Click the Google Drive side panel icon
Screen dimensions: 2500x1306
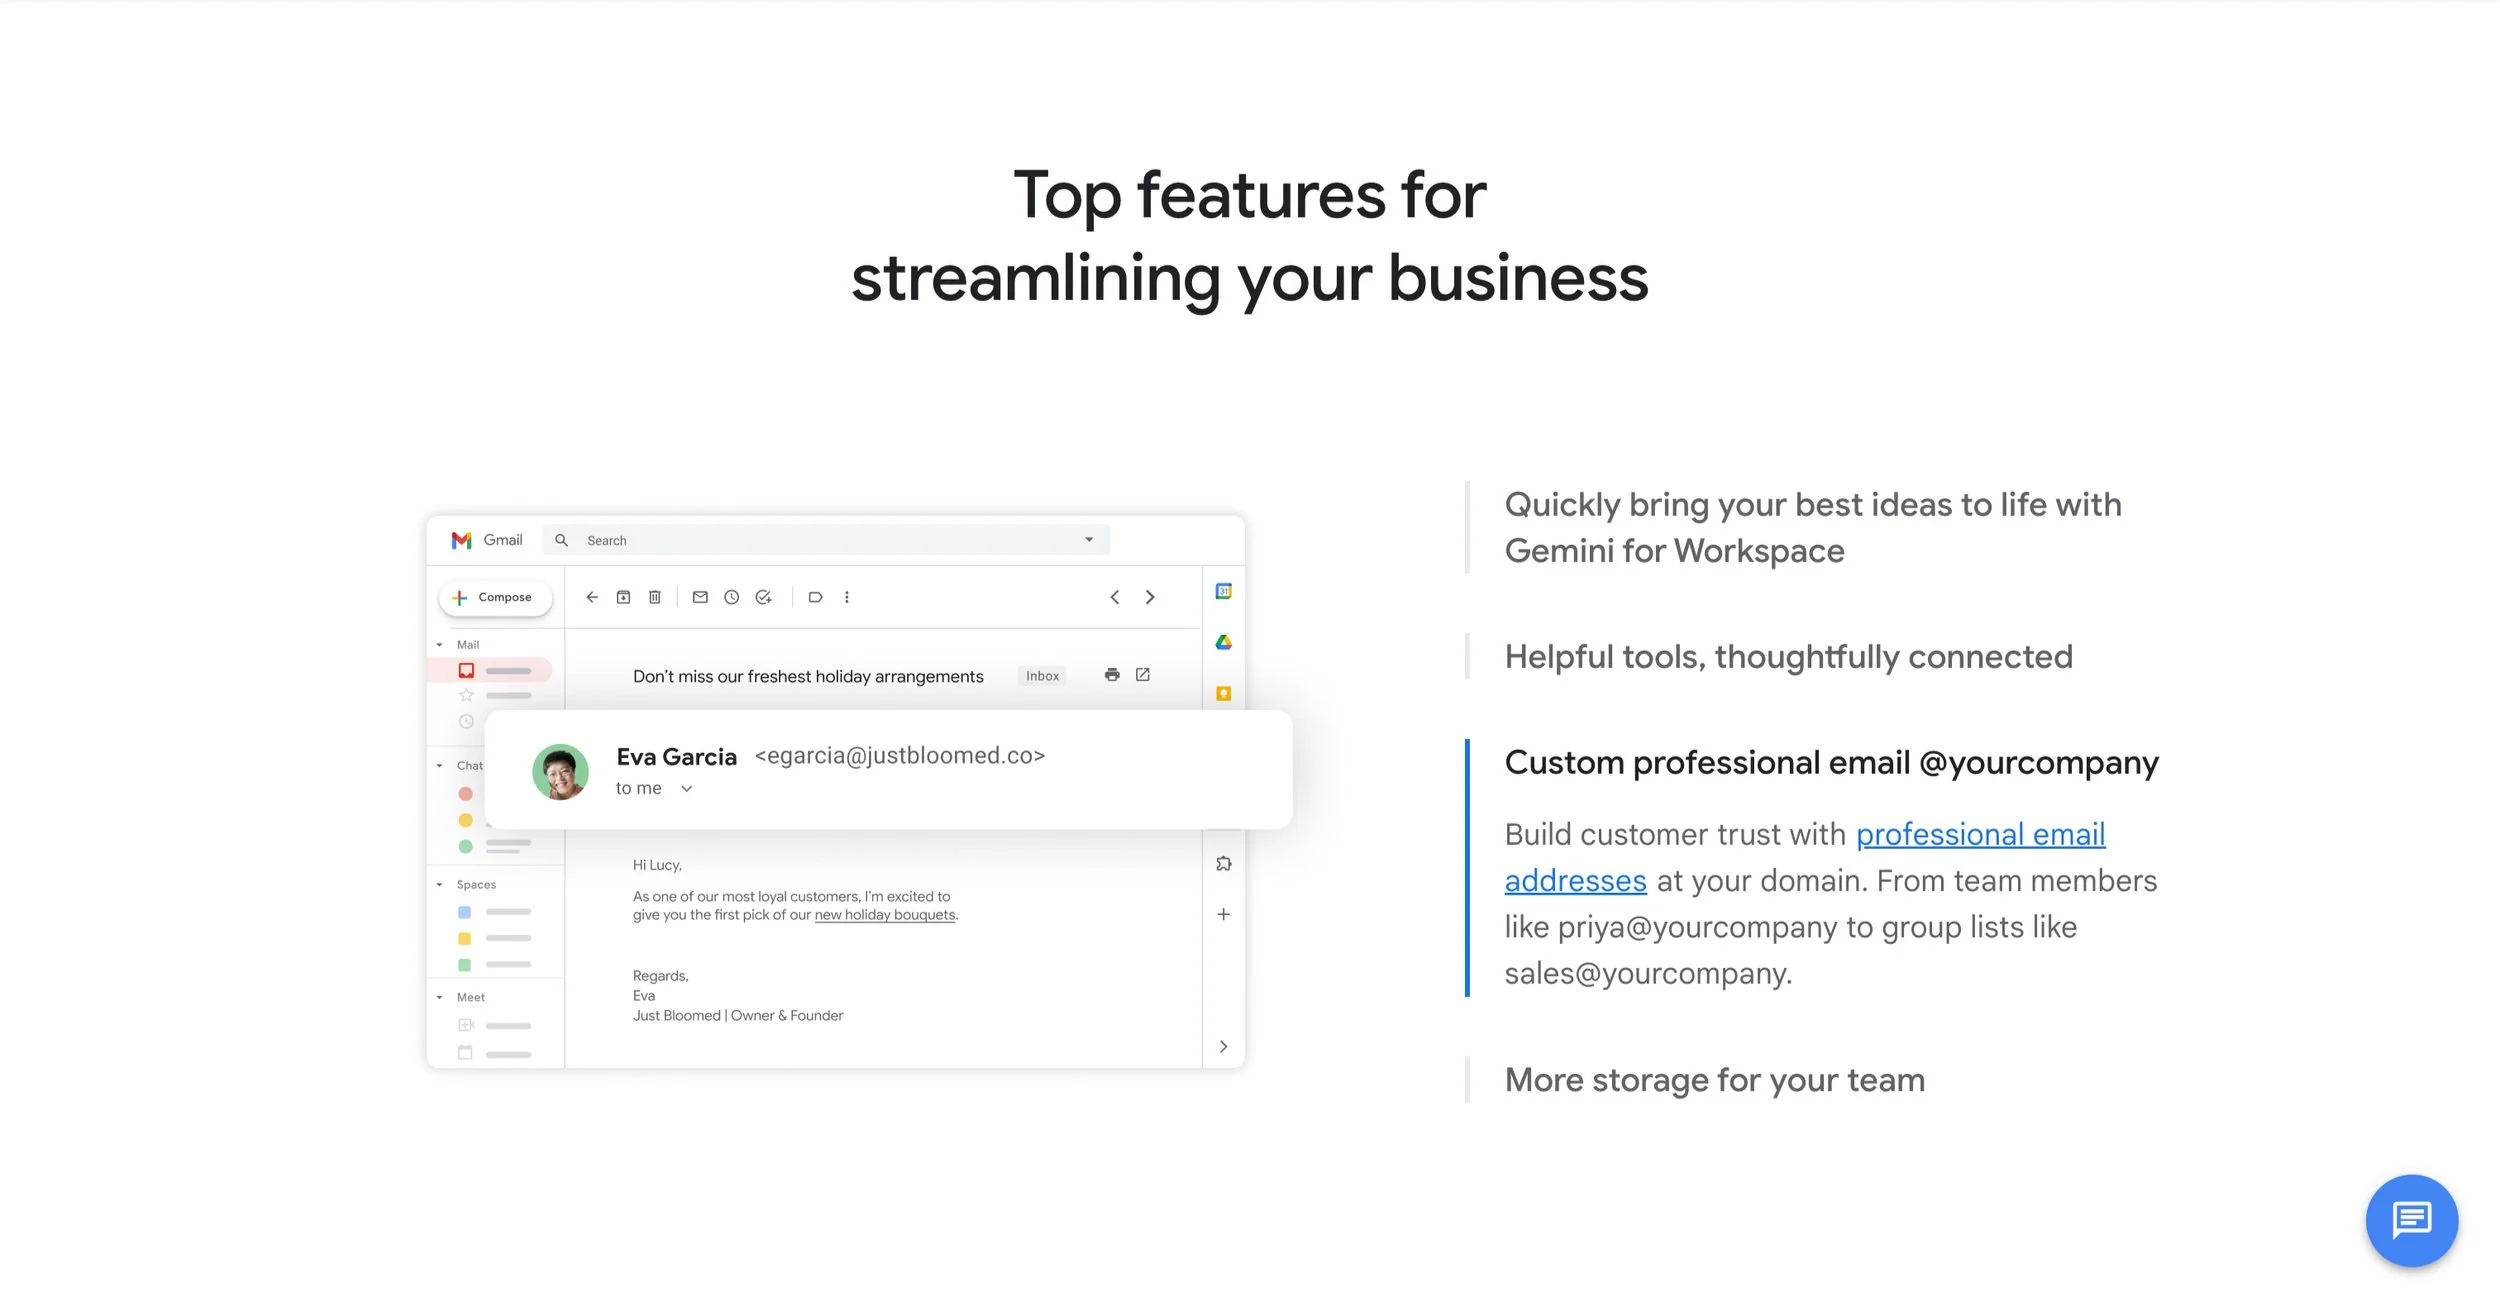tap(1223, 642)
